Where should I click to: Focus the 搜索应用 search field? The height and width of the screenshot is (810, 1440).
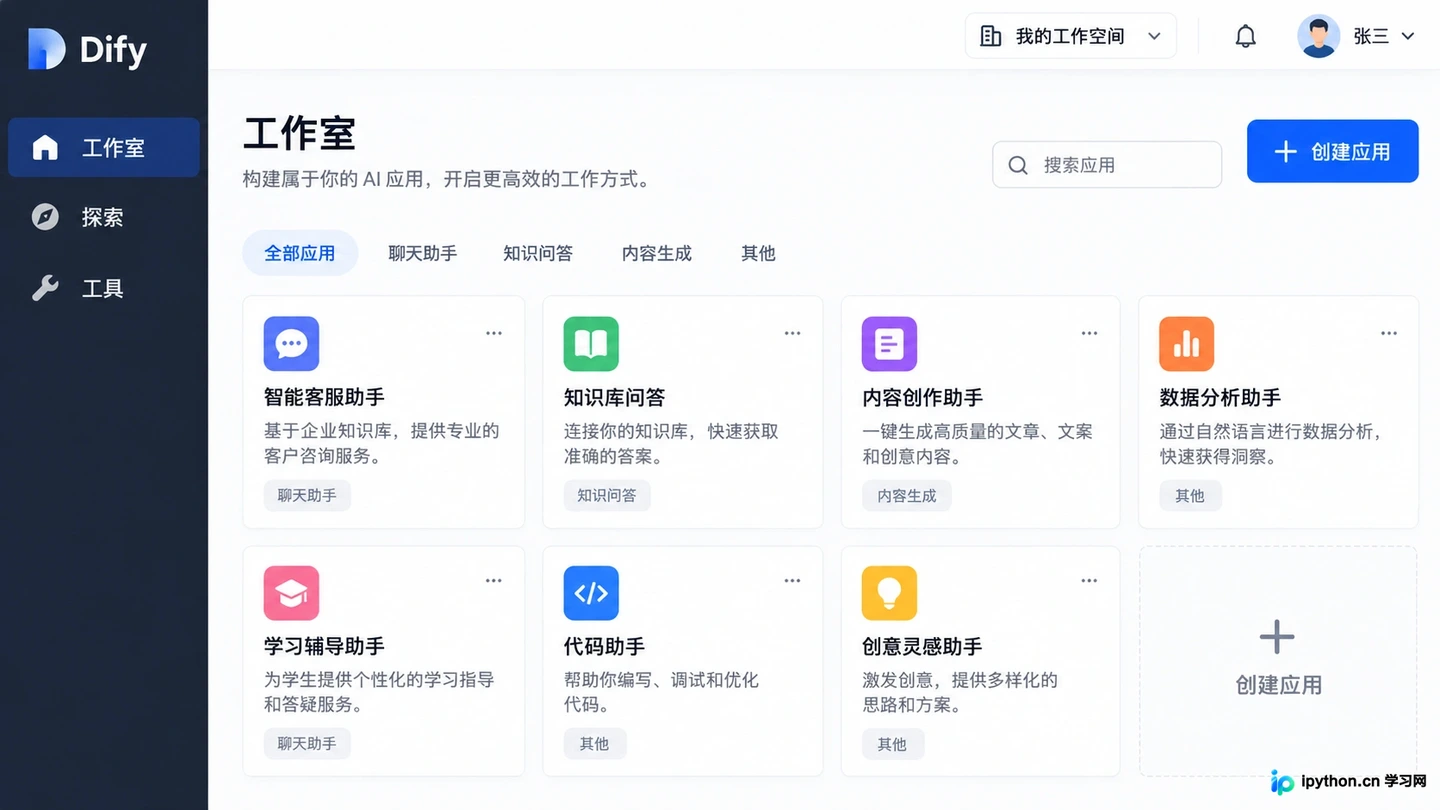pos(1107,165)
